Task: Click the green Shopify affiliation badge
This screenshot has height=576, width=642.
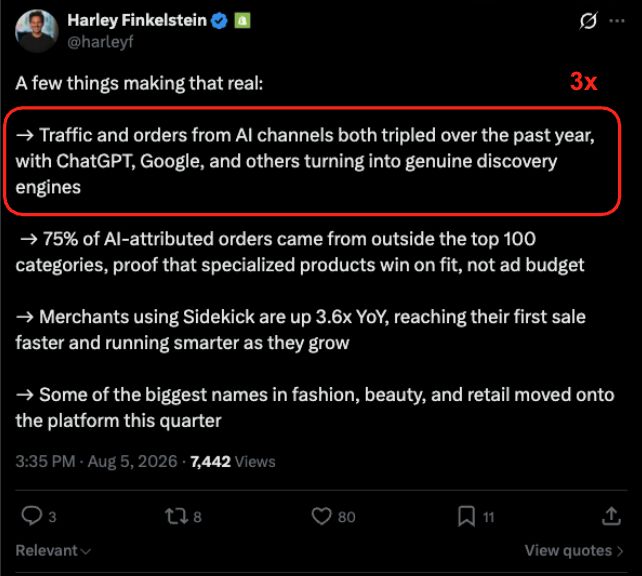Action: [x=242, y=20]
